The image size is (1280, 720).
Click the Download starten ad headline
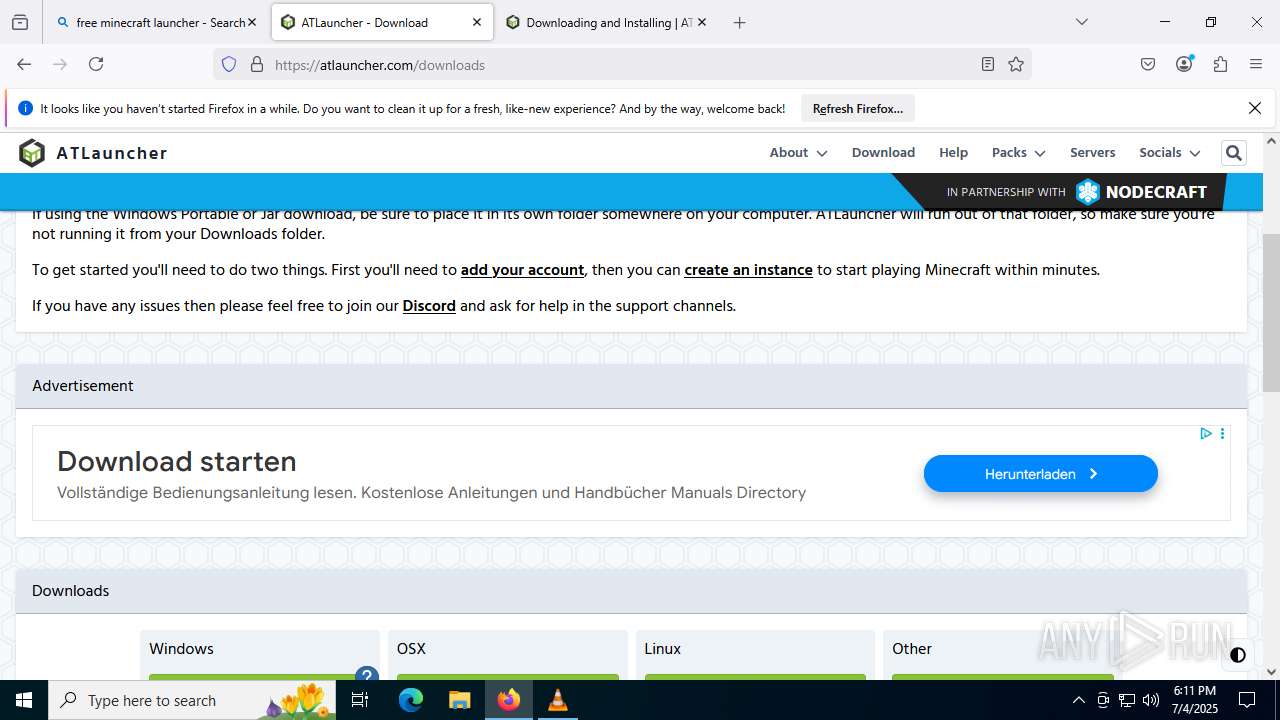point(177,461)
